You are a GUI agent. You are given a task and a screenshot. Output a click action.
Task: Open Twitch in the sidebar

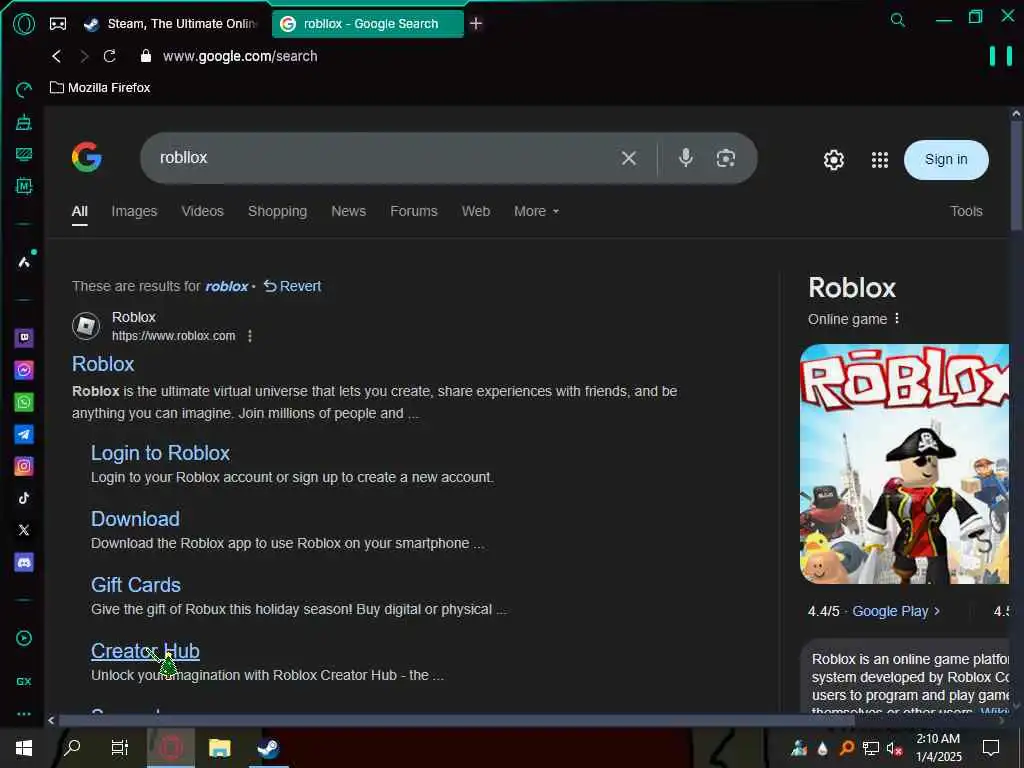[x=24, y=338]
